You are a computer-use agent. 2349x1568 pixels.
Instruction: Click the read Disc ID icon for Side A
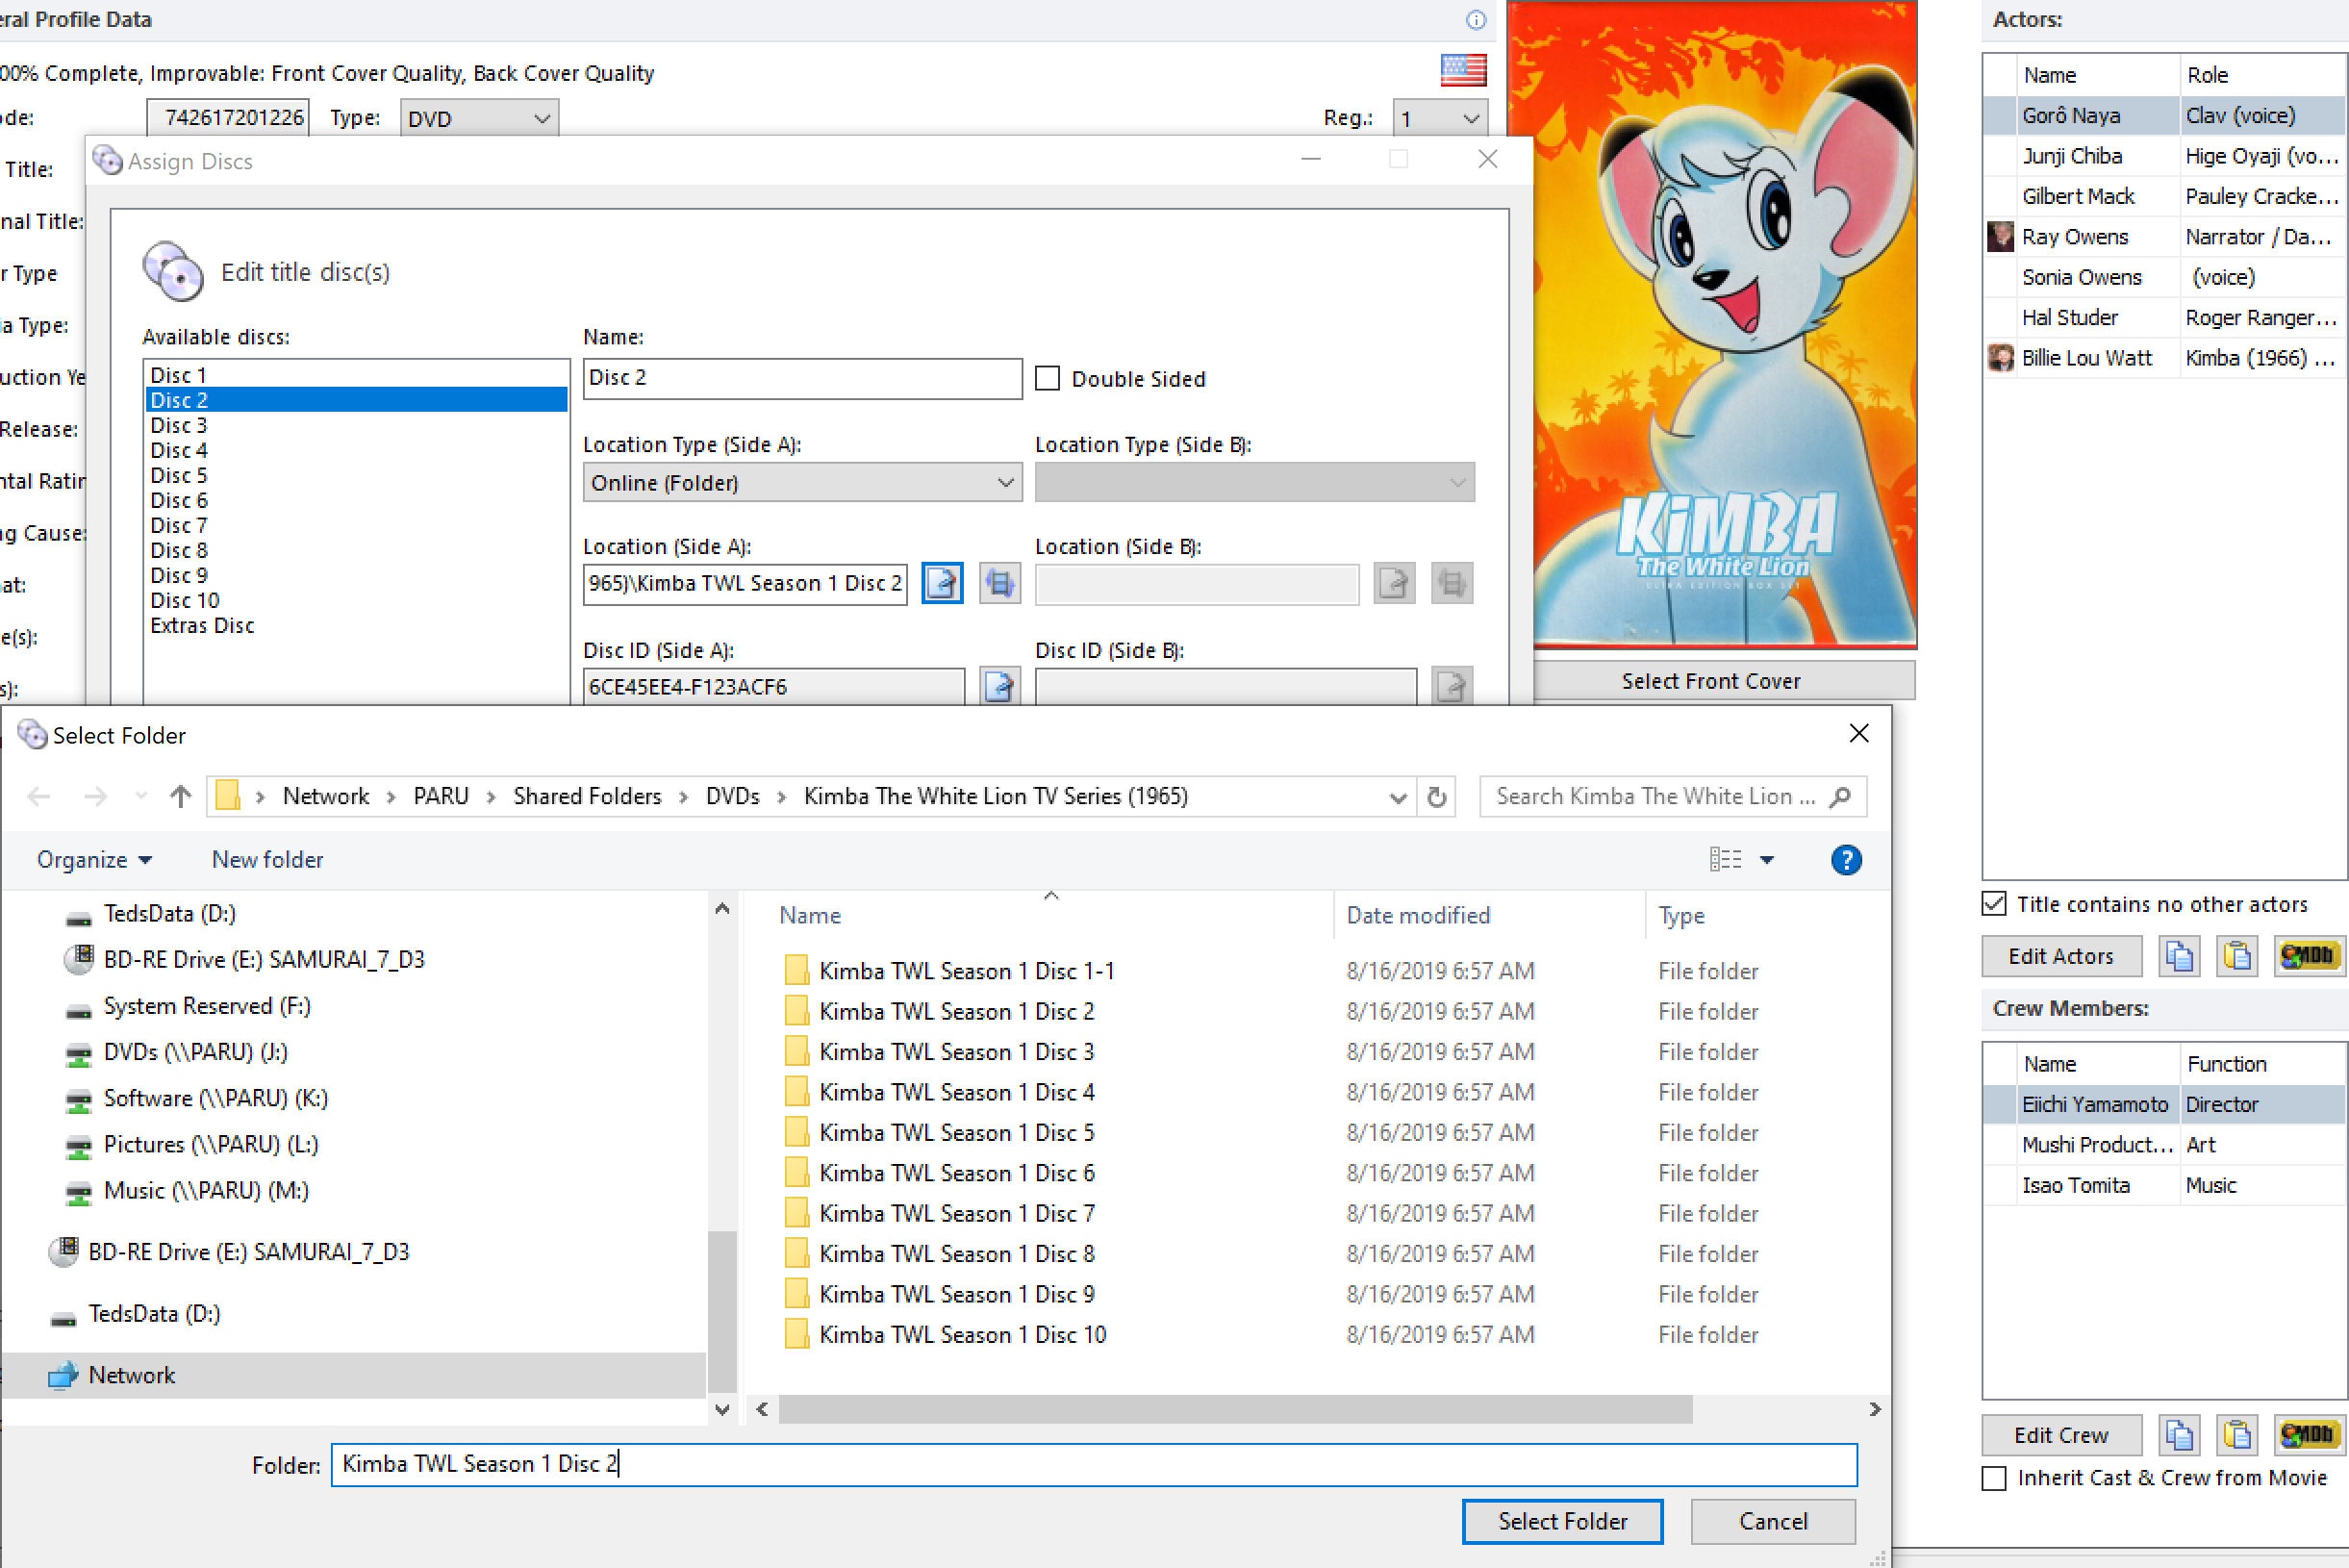point(999,686)
